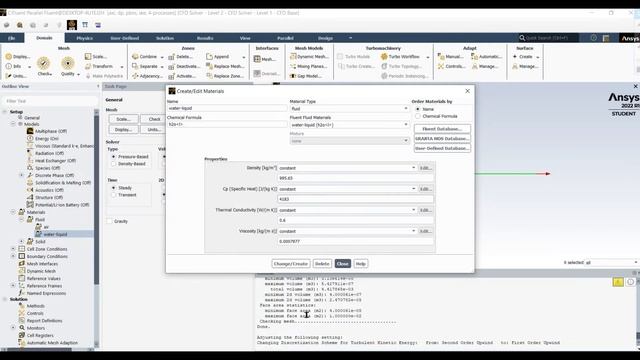Order materials by Chemical Formula
The width and height of the screenshot is (640, 360).
[x=418, y=116]
